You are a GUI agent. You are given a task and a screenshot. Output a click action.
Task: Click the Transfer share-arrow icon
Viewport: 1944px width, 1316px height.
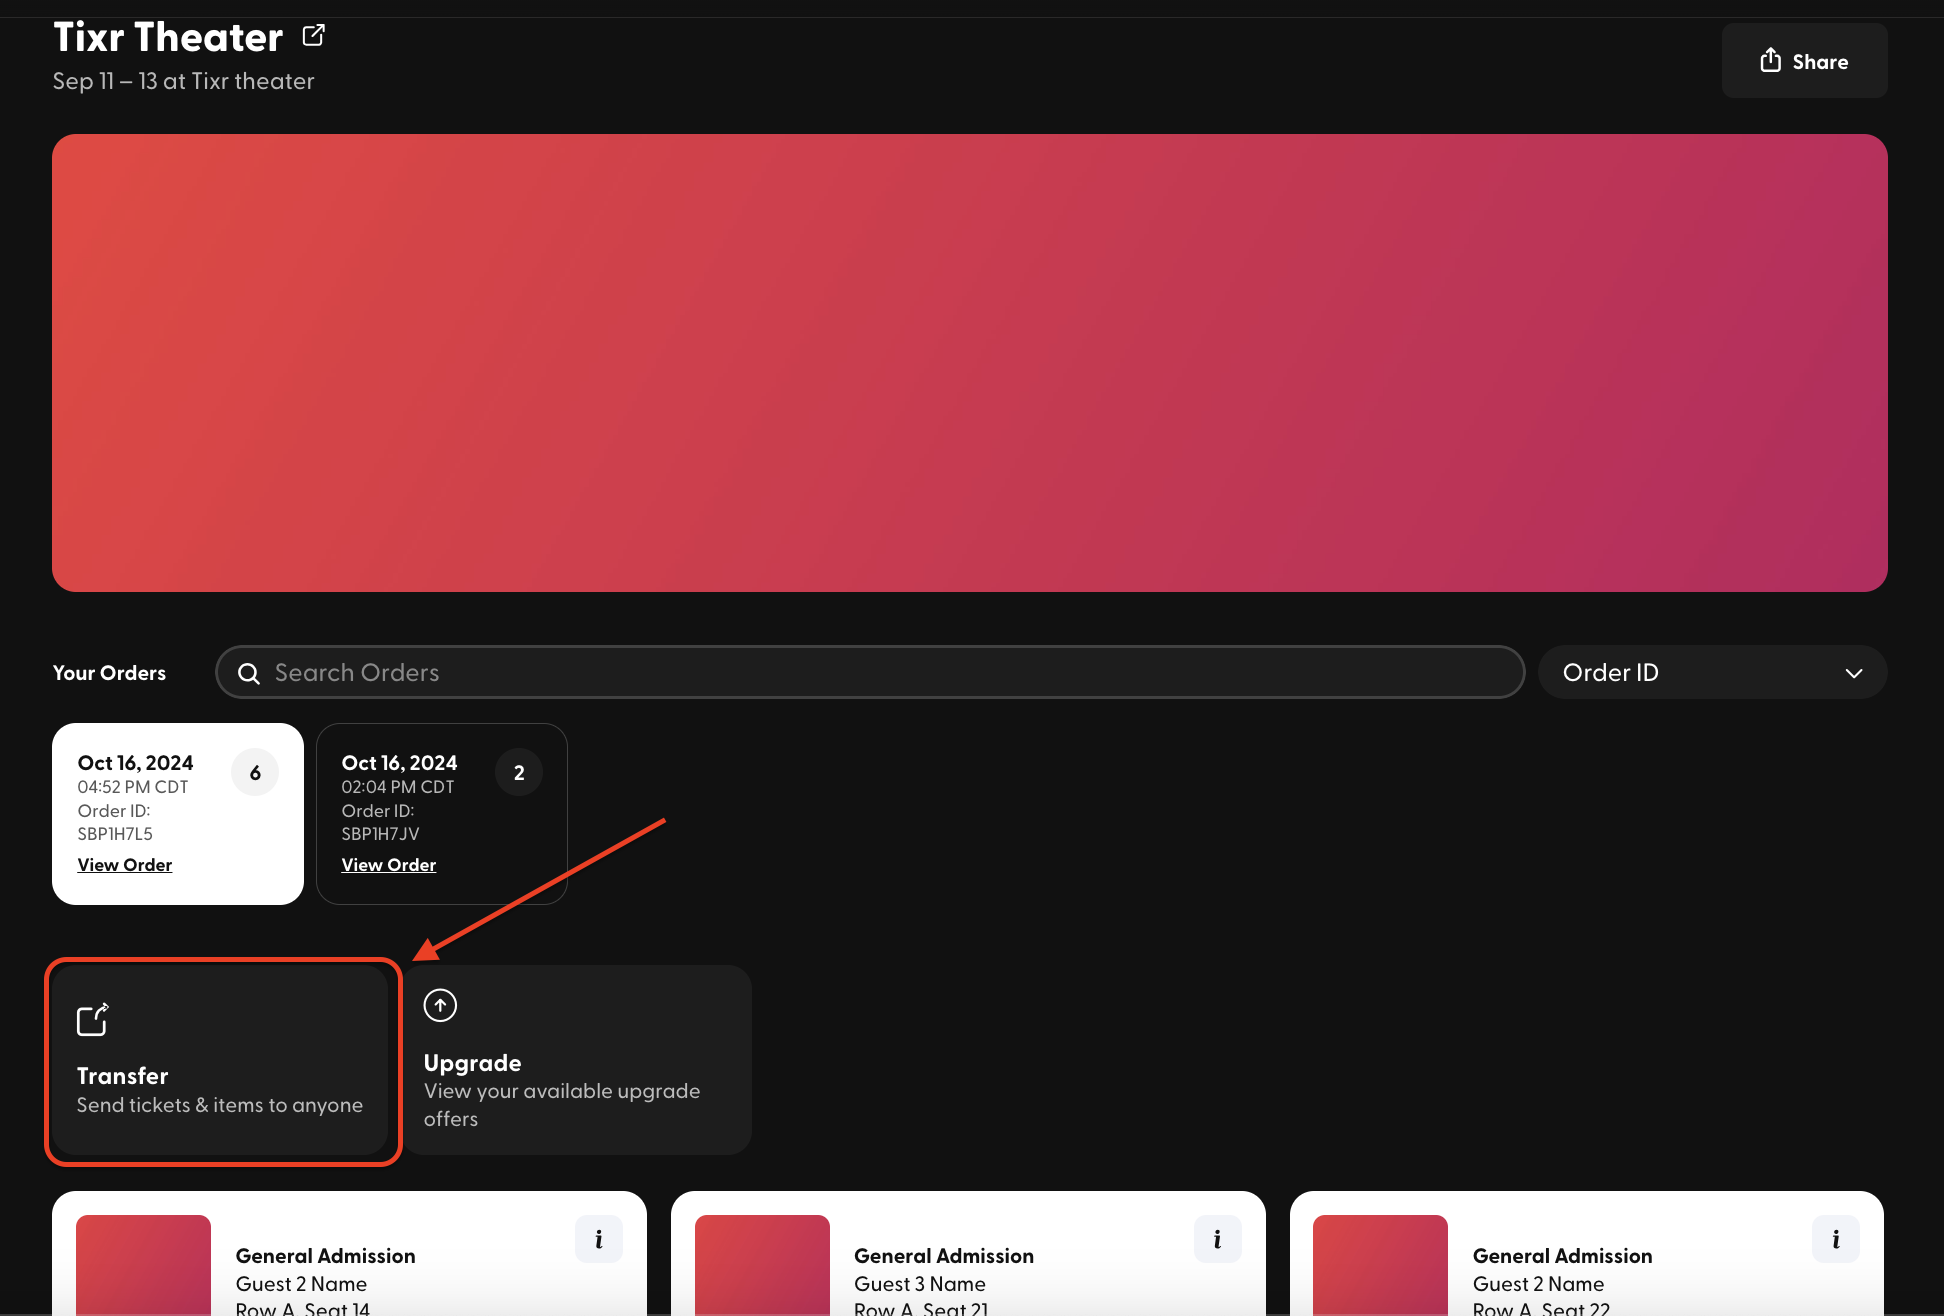93,1019
